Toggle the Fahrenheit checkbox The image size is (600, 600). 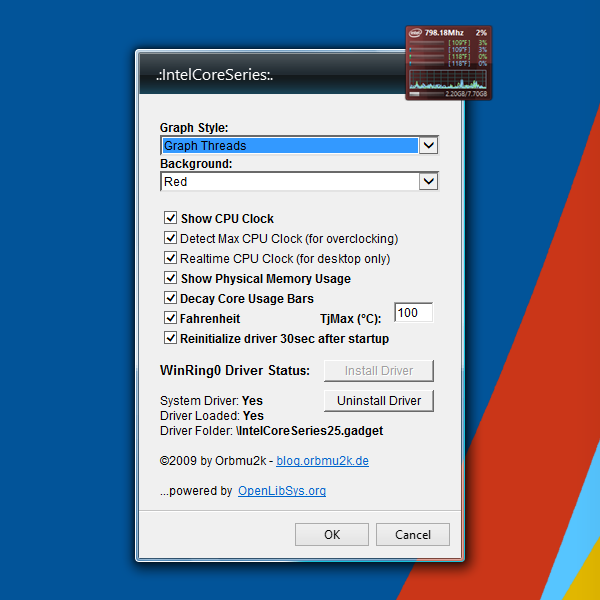point(170,317)
